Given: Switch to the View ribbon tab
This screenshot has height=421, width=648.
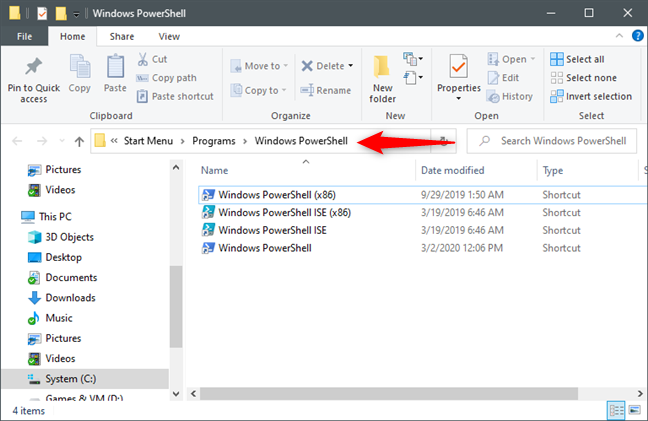Looking at the screenshot, I should [169, 36].
